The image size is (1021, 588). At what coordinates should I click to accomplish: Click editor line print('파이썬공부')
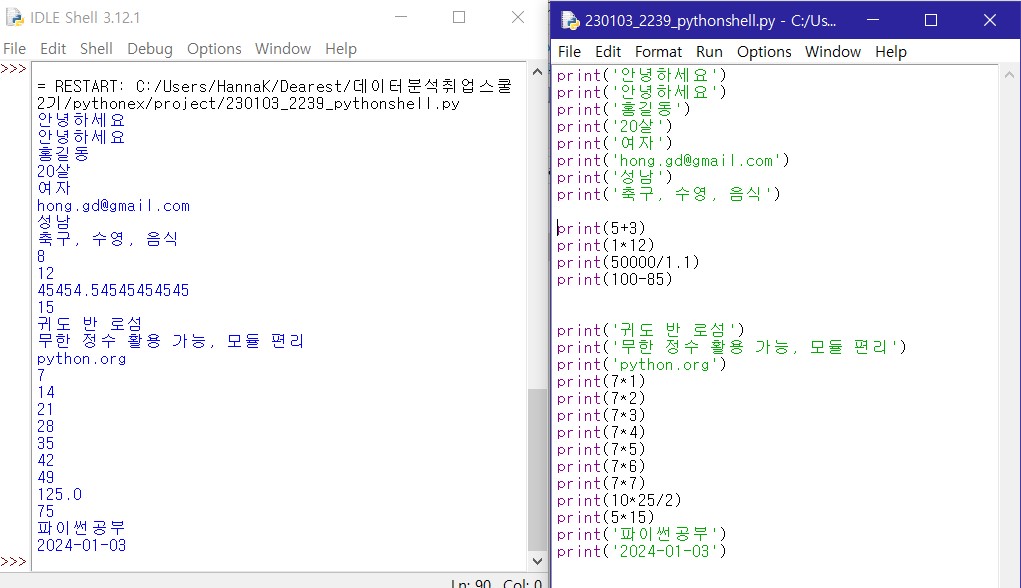(641, 534)
